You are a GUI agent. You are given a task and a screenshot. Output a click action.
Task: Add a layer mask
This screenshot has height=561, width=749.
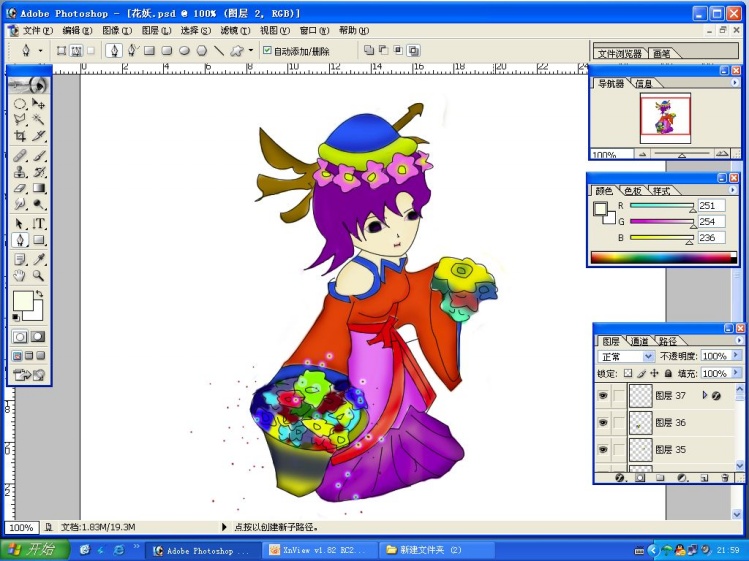640,477
